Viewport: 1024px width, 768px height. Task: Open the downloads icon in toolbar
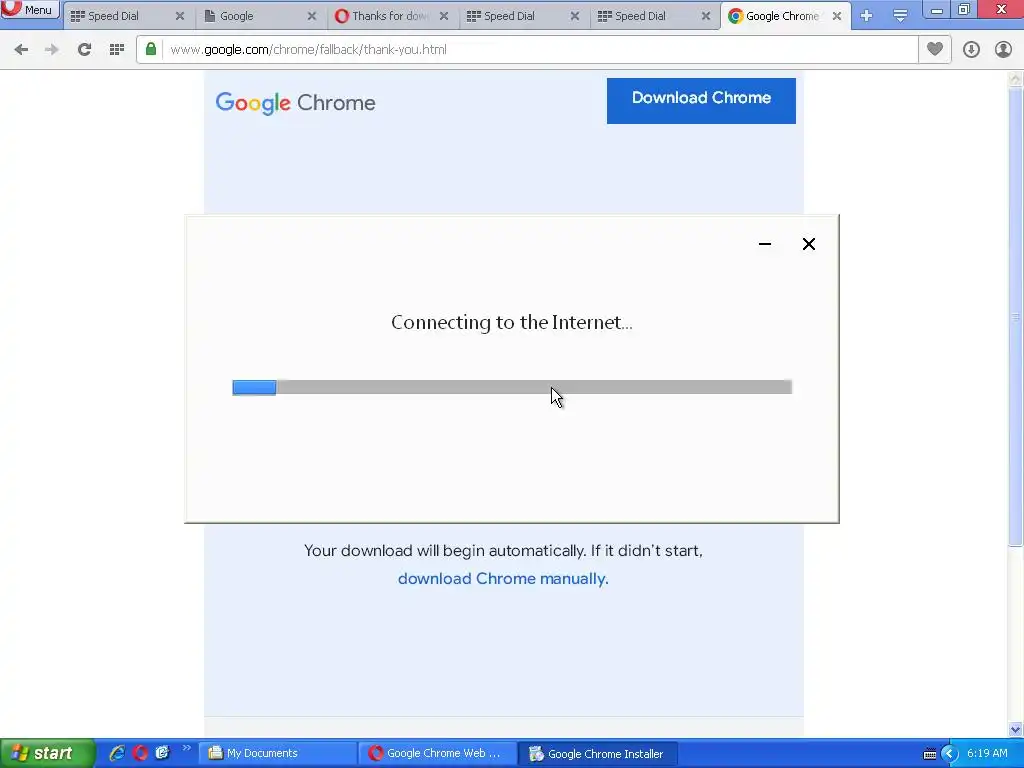(971, 50)
